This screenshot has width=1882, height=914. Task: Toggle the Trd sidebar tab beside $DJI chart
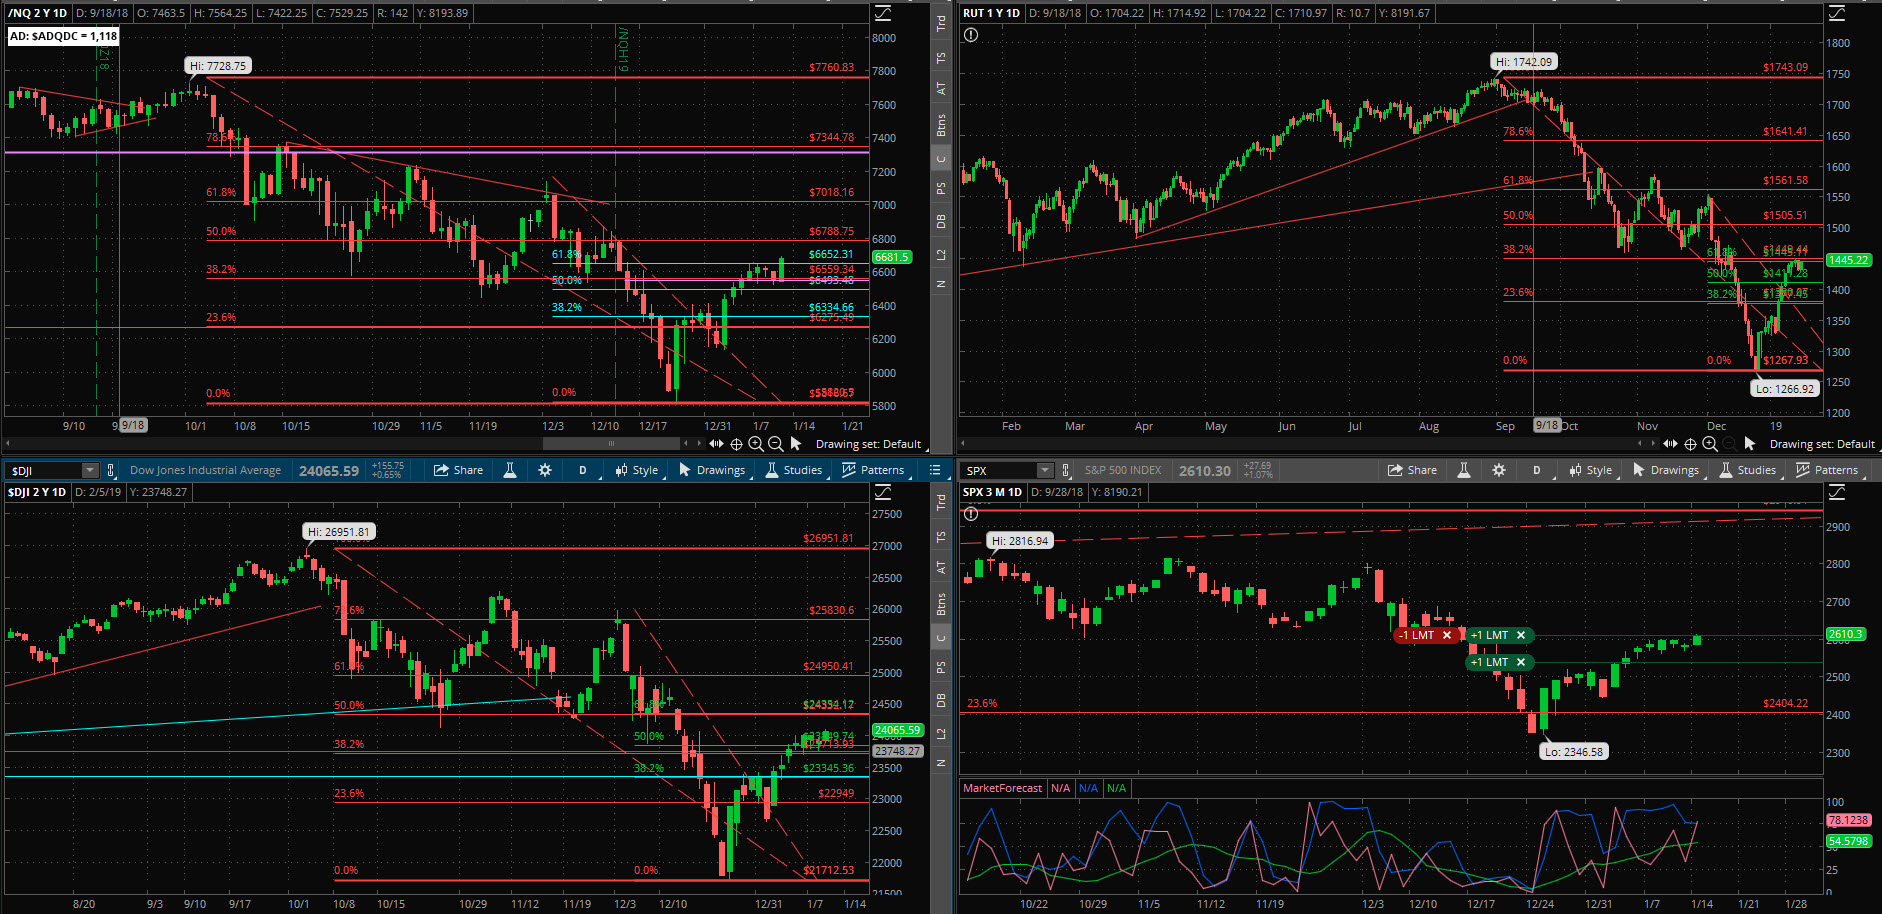941,503
